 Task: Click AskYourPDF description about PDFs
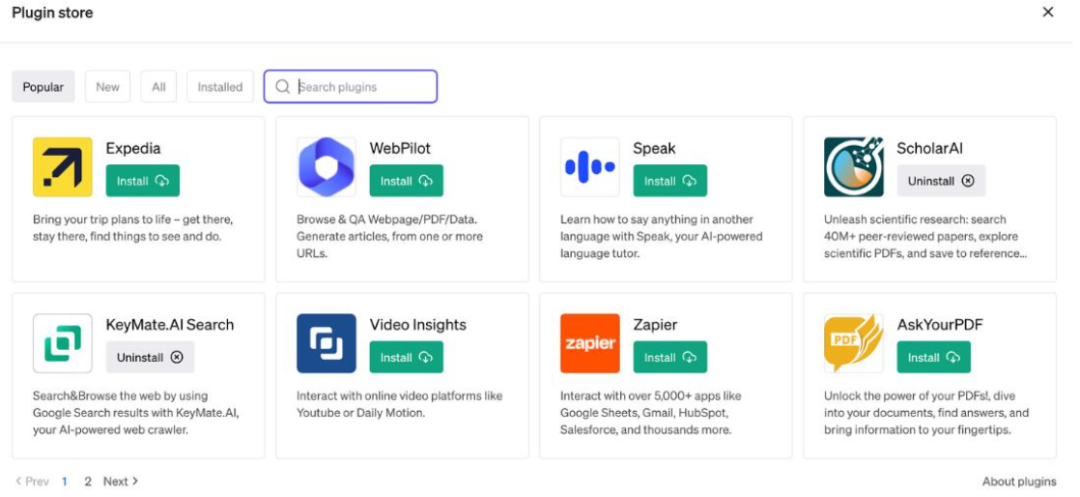(926, 412)
